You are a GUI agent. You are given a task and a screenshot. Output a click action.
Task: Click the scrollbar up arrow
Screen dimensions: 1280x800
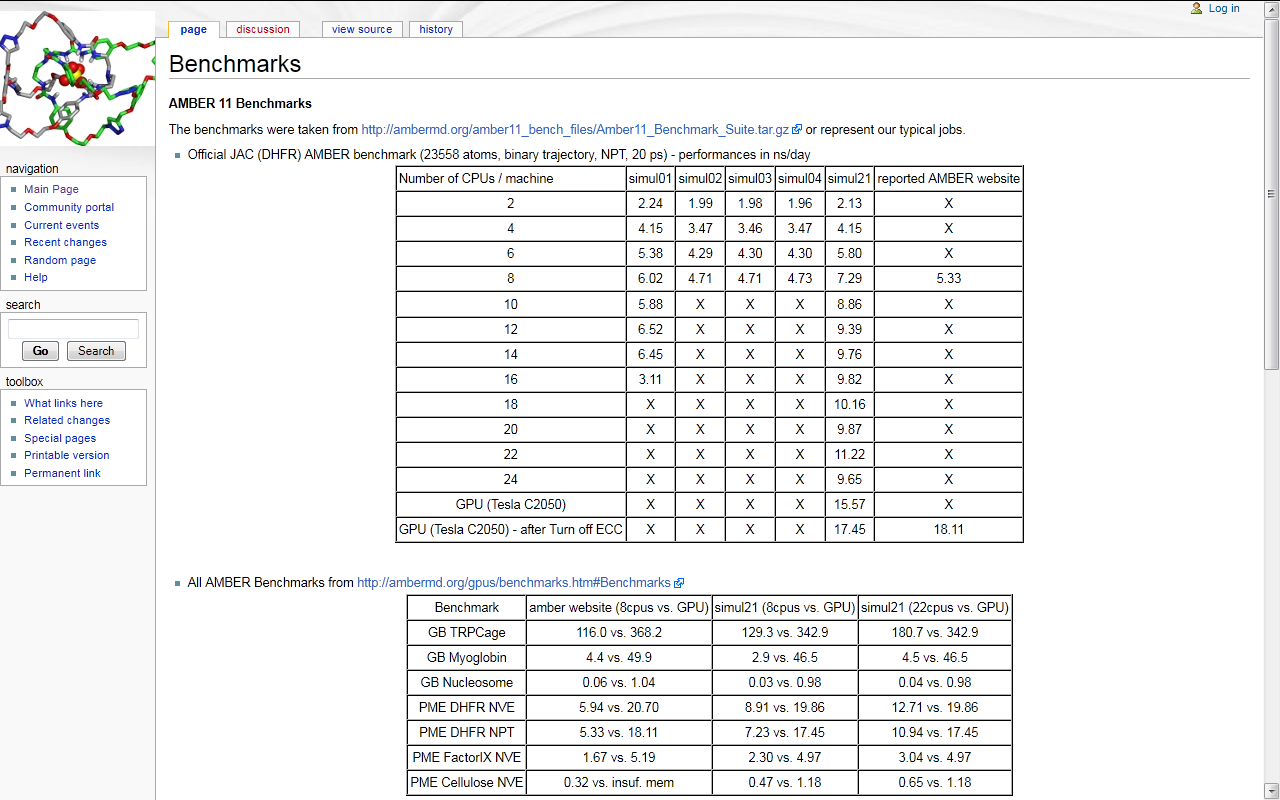[1272, 7]
